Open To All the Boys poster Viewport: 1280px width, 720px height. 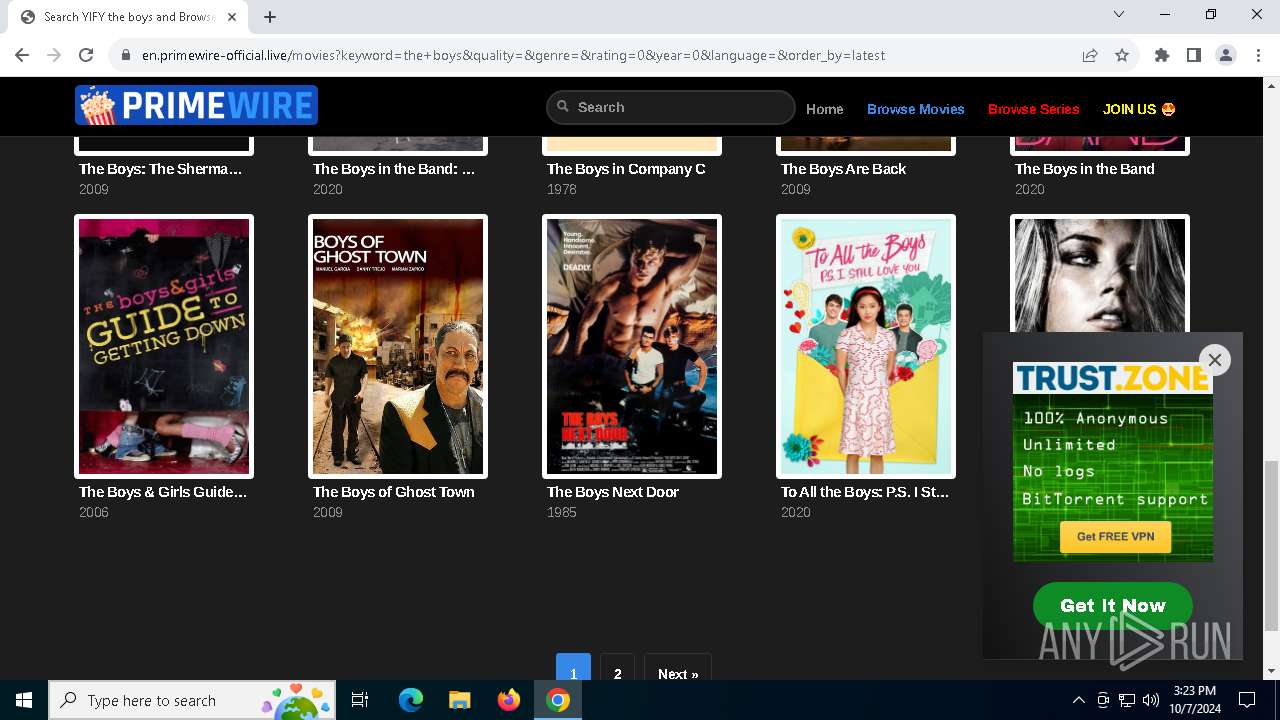(x=866, y=346)
